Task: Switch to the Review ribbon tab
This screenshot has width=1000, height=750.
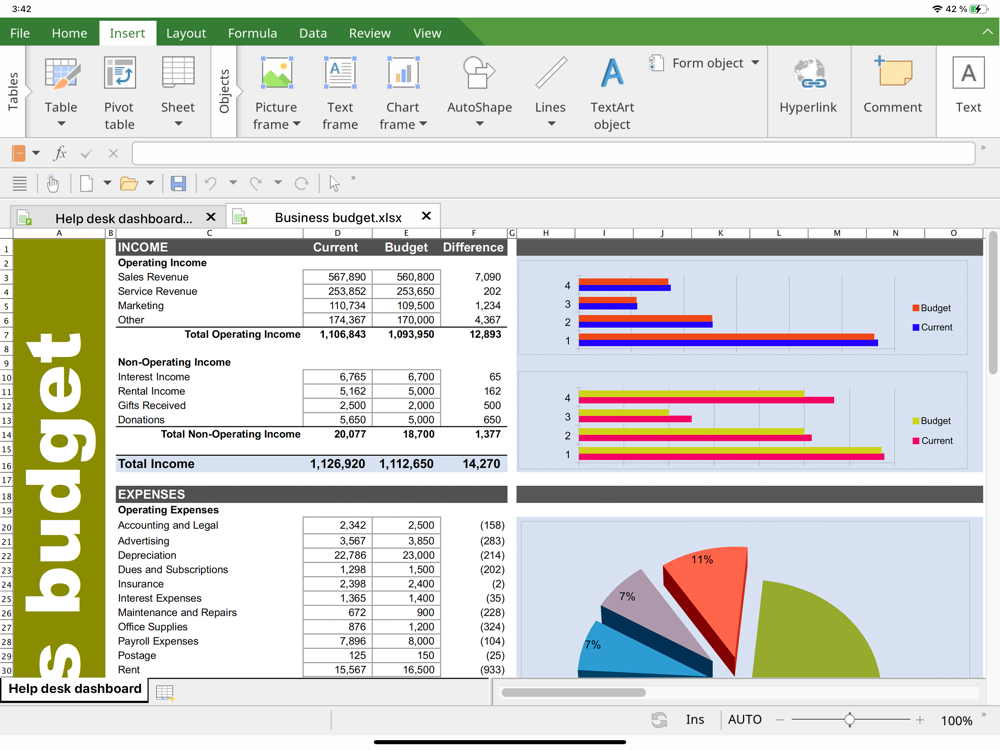Action: pos(369,33)
